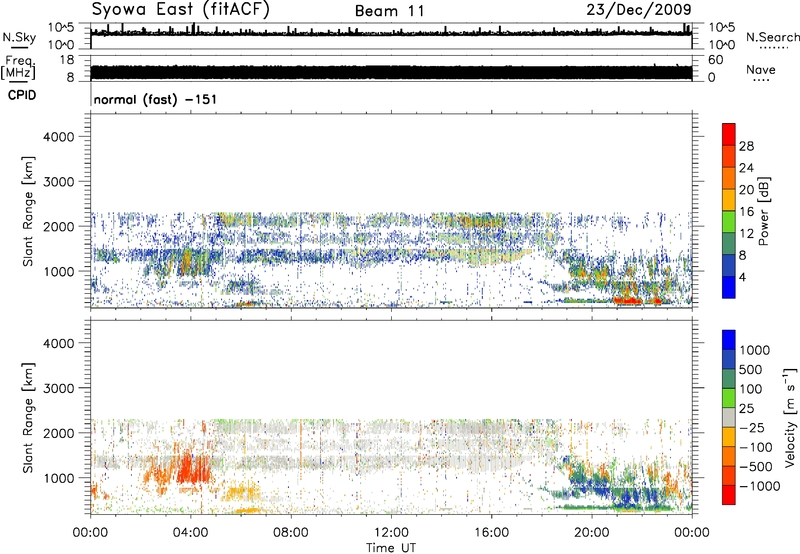Click the yellow 16-20 dB power colorbar segment

(x=729, y=199)
